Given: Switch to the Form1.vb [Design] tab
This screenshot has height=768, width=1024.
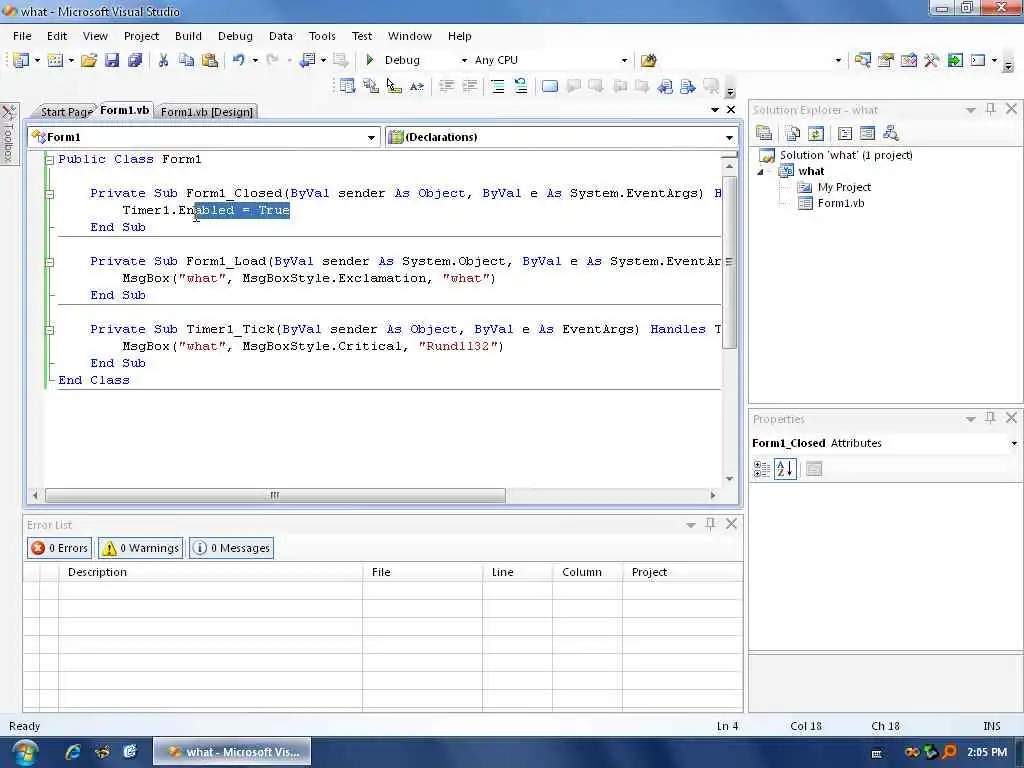Looking at the screenshot, I should pyautogui.click(x=206, y=112).
